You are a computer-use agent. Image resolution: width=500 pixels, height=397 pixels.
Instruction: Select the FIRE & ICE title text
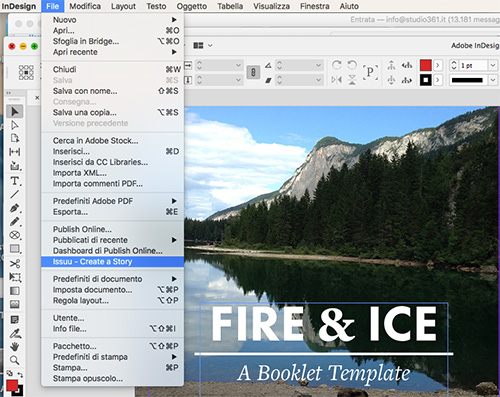(324, 324)
